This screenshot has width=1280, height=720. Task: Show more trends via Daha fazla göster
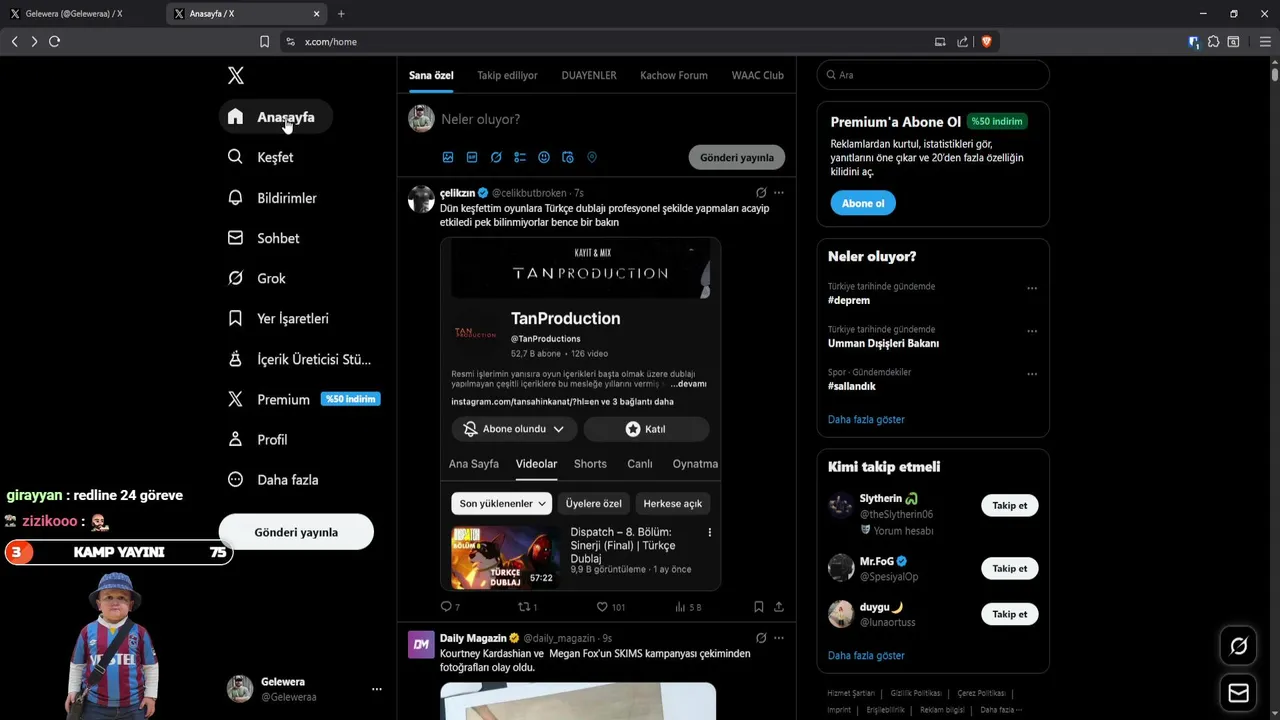pyautogui.click(x=866, y=419)
